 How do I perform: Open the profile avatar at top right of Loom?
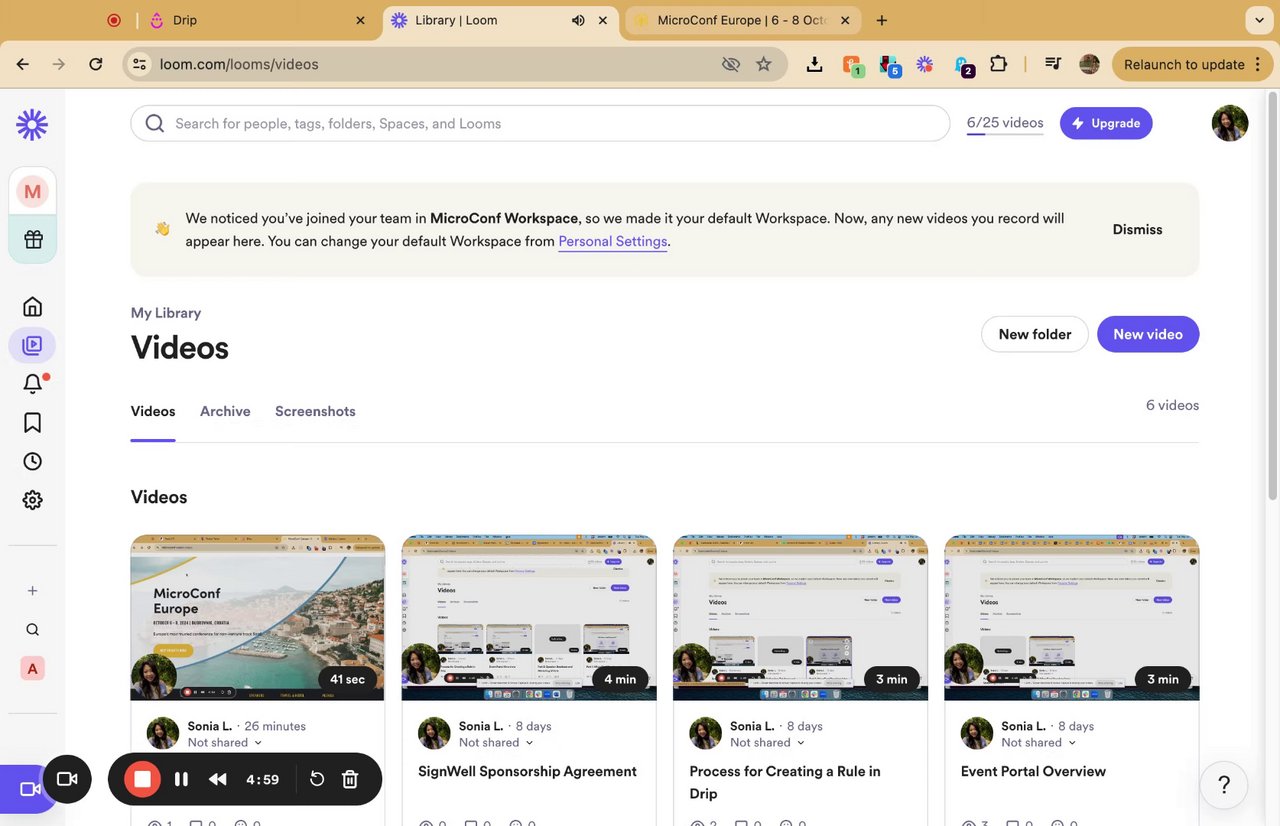pyautogui.click(x=1230, y=123)
